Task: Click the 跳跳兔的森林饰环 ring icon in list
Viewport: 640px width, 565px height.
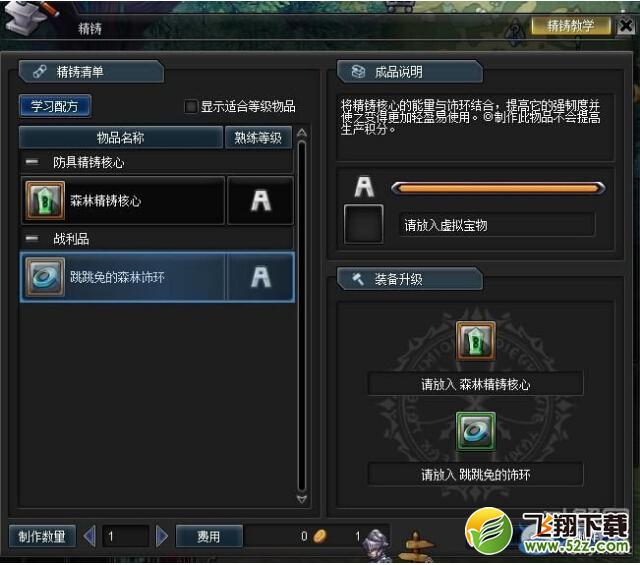Action: pyautogui.click(x=45, y=277)
